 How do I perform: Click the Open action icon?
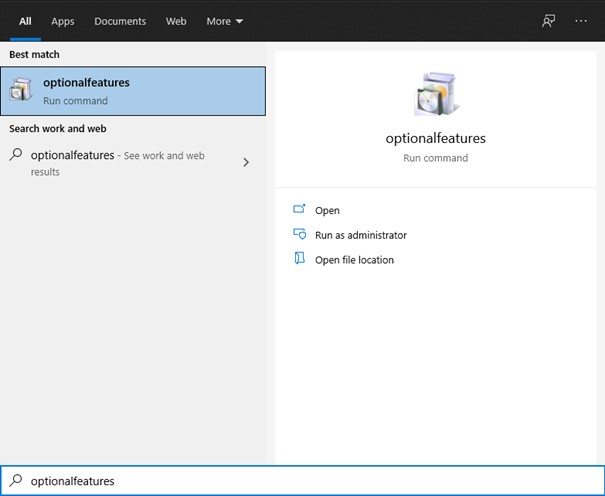299,209
